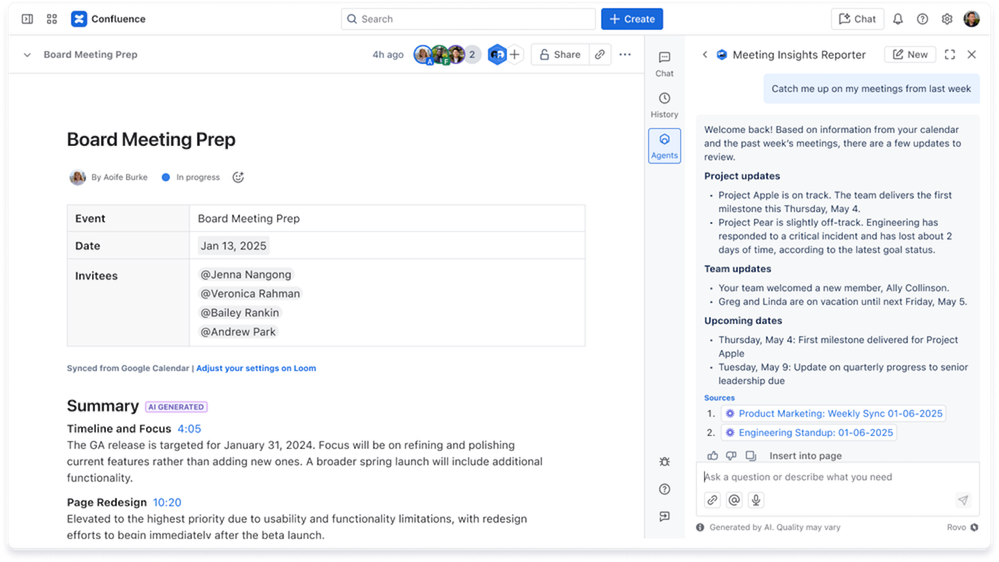The height and width of the screenshot is (562, 999).
Task: Click the Summary heading
Action: click(x=103, y=406)
